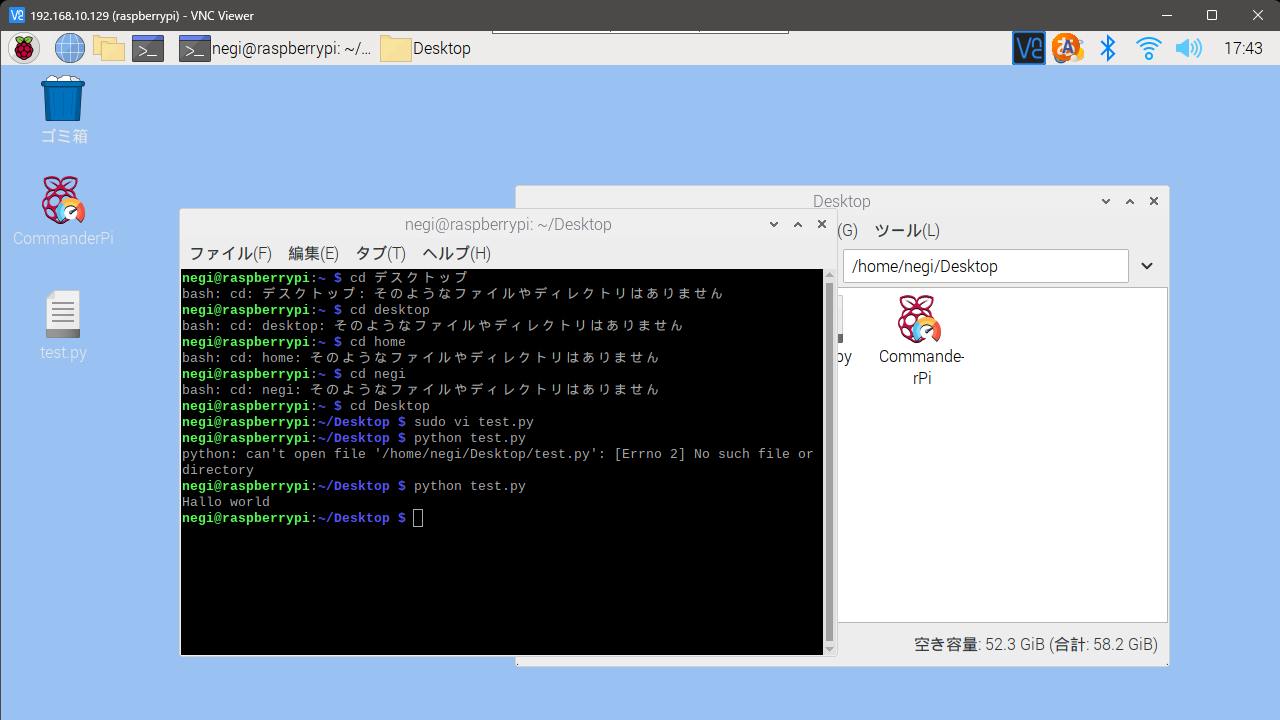The height and width of the screenshot is (720, 1280).
Task: Open the Raspberry Pi applications menu
Action: coord(24,48)
